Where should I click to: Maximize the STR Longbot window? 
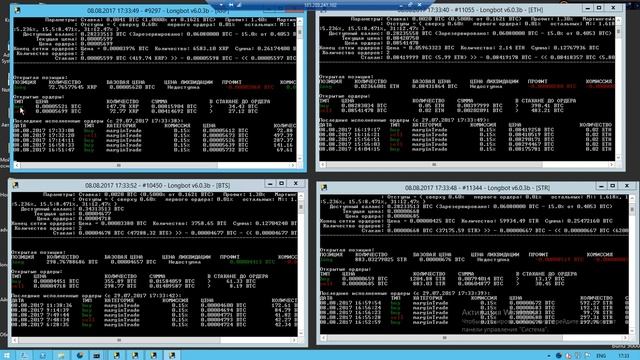click(613, 186)
